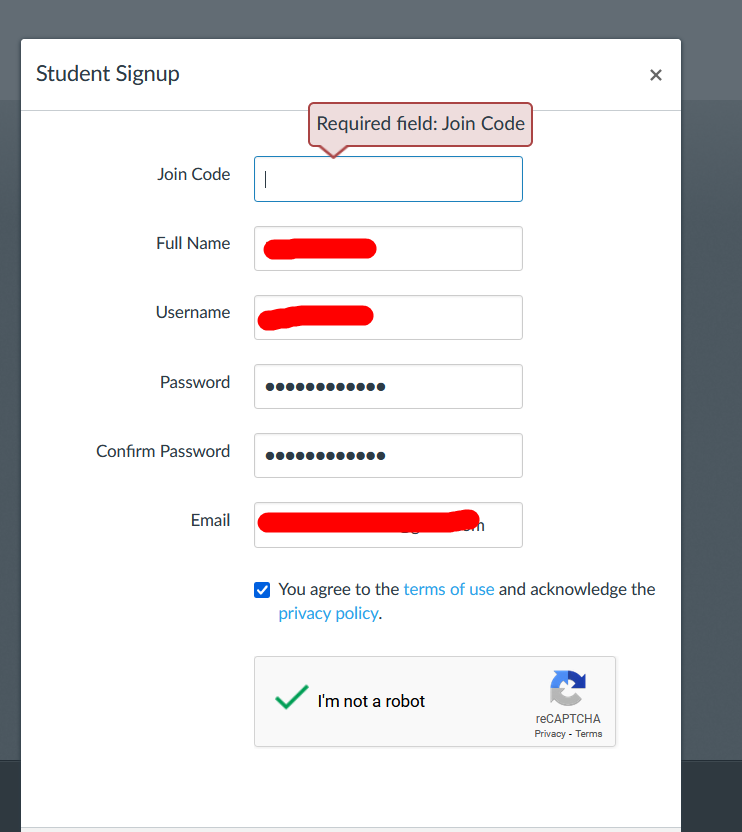Click the Join Code label
742x832 pixels.
pyautogui.click(x=193, y=174)
